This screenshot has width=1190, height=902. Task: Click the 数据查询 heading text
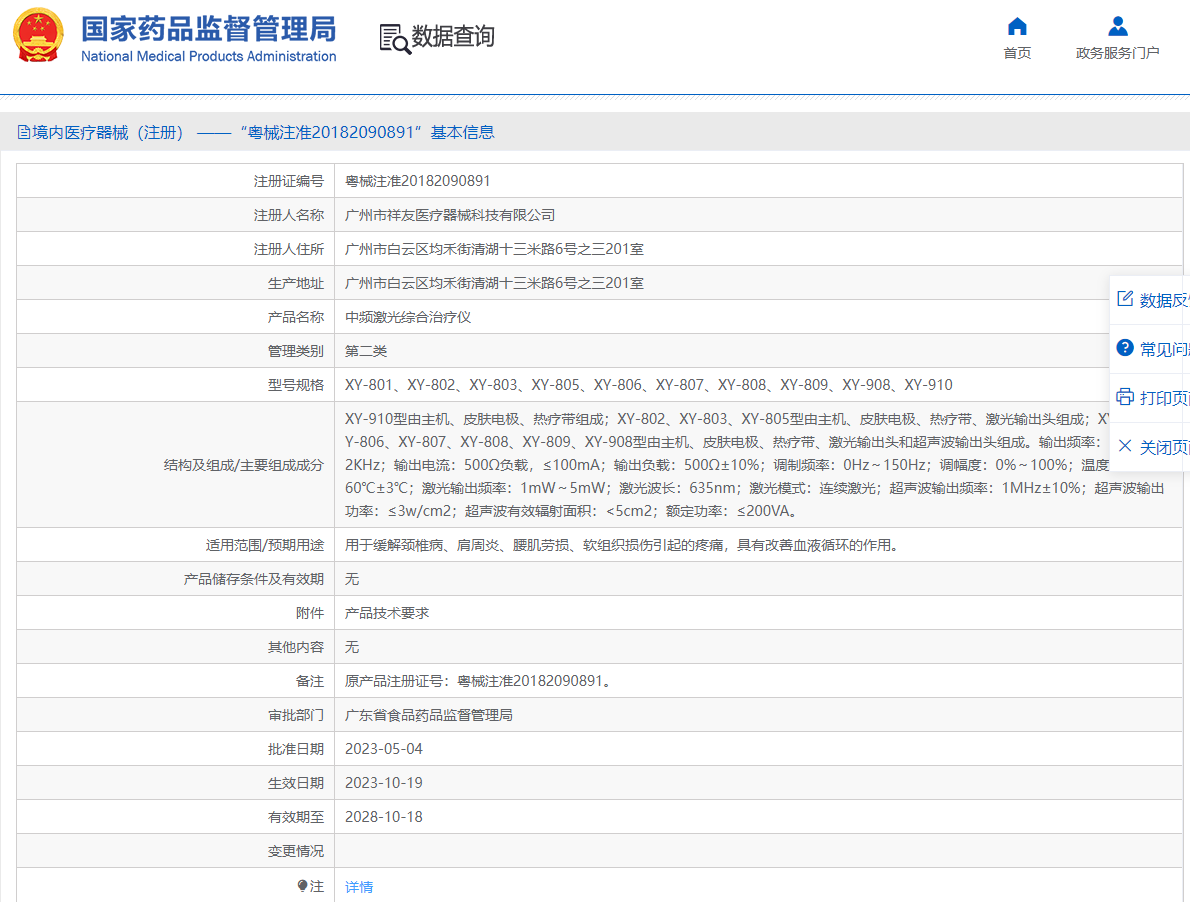[x=453, y=36]
